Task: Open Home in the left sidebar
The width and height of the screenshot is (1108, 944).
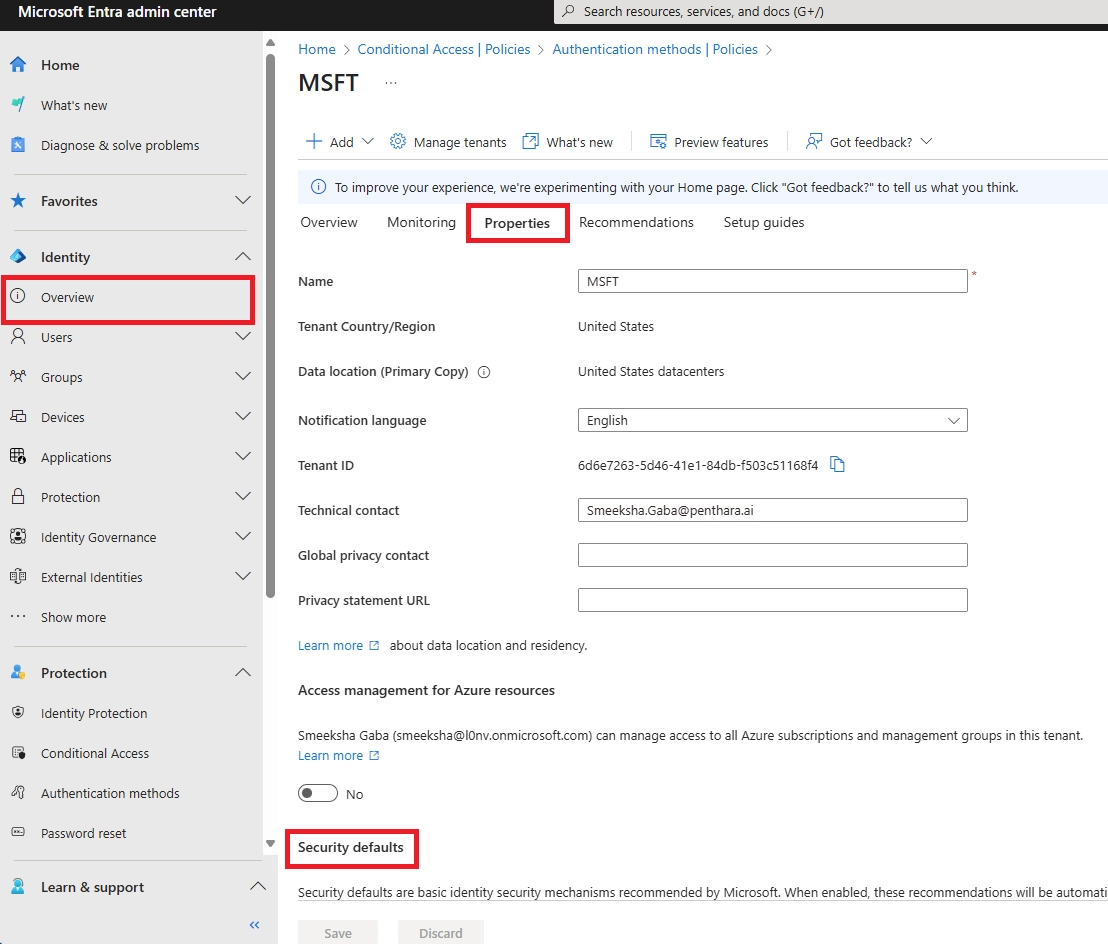Action: pyautogui.click(x=60, y=65)
